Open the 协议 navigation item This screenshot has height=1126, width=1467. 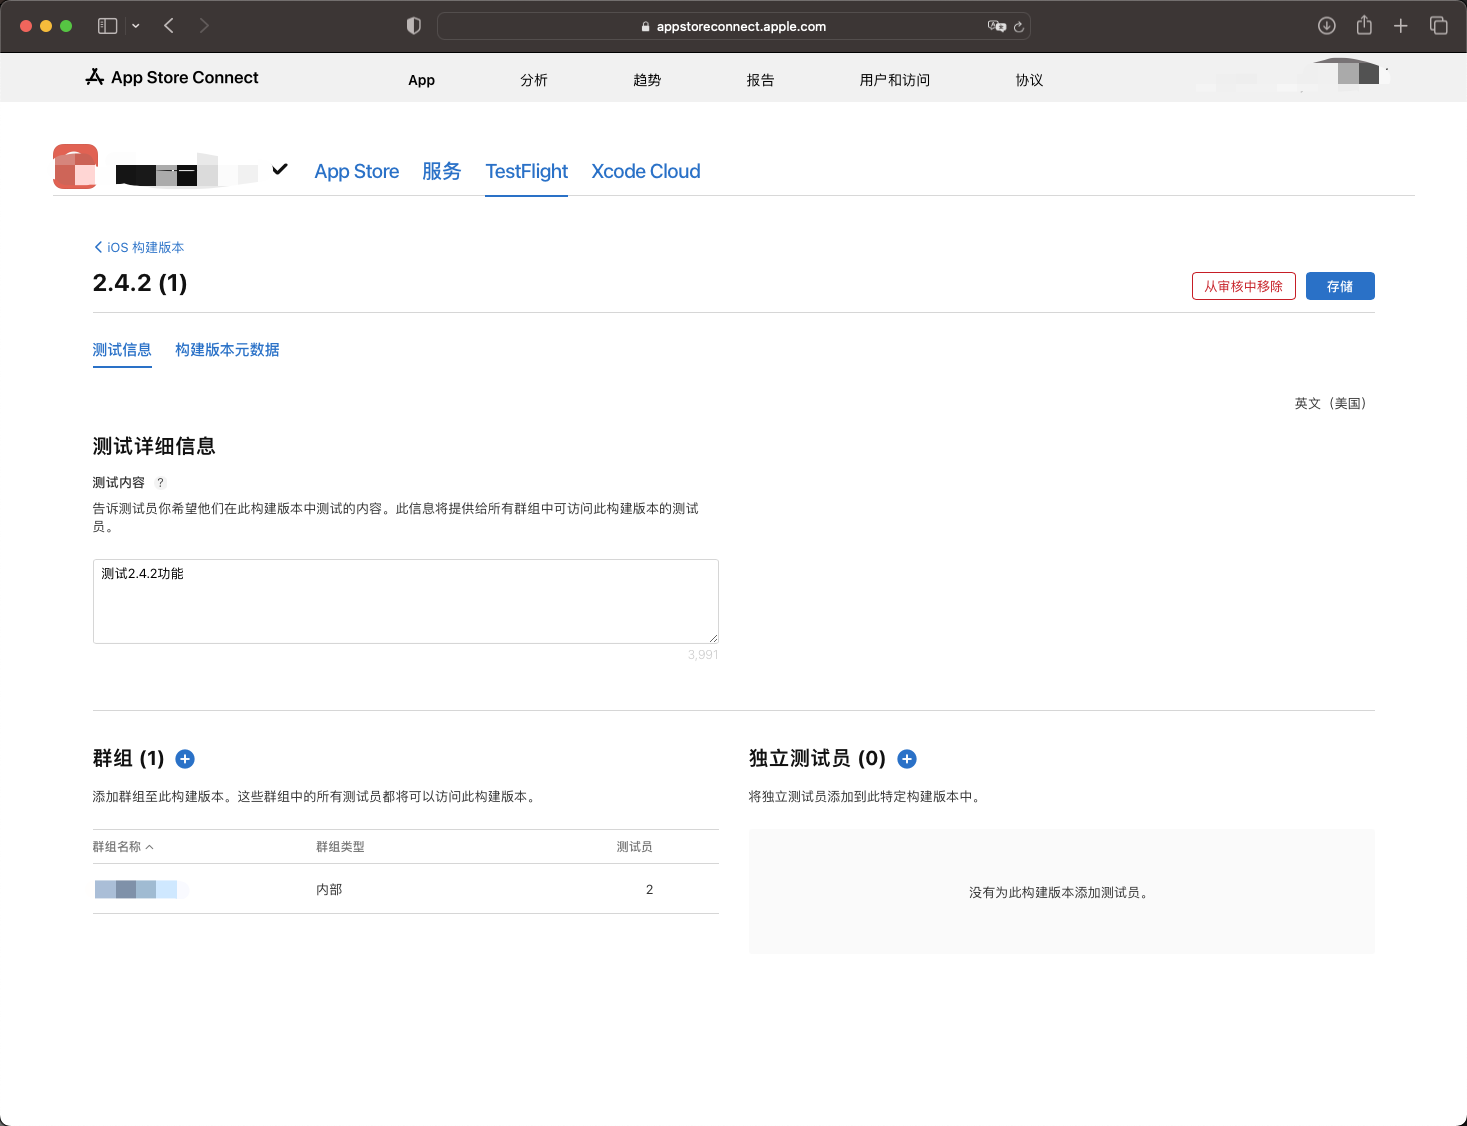point(1029,80)
